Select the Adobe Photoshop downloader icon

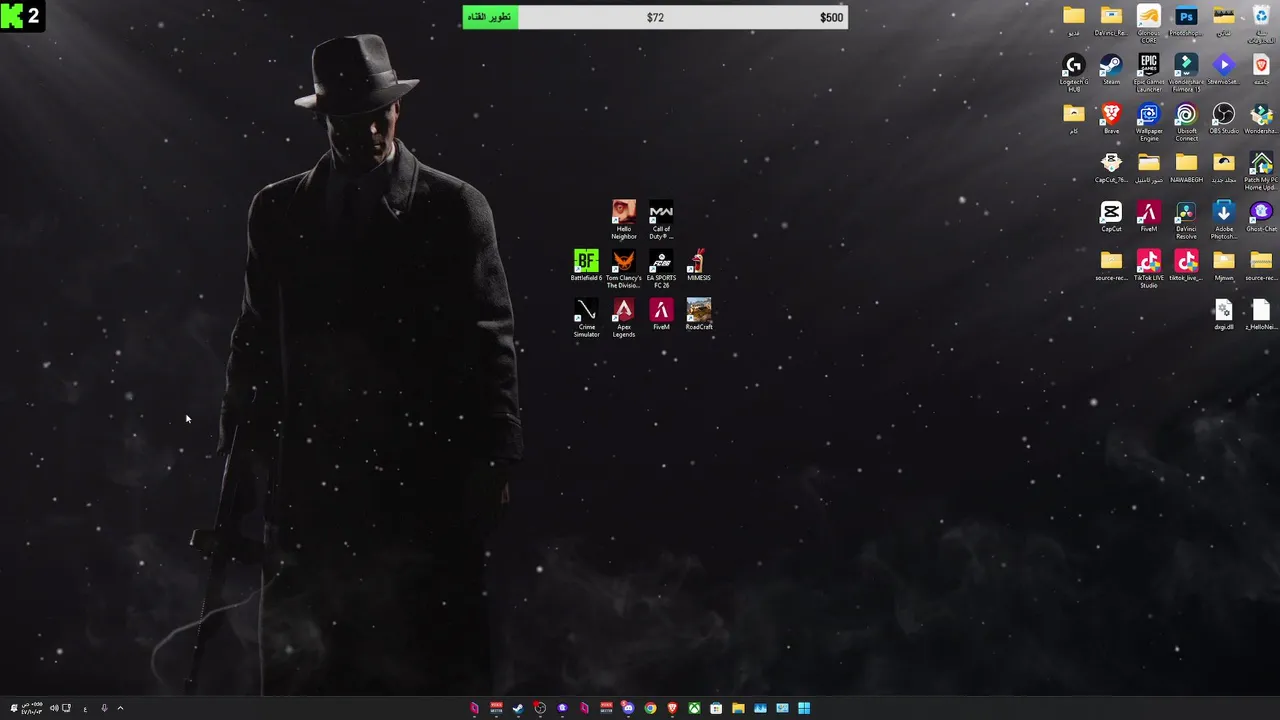point(1224,220)
